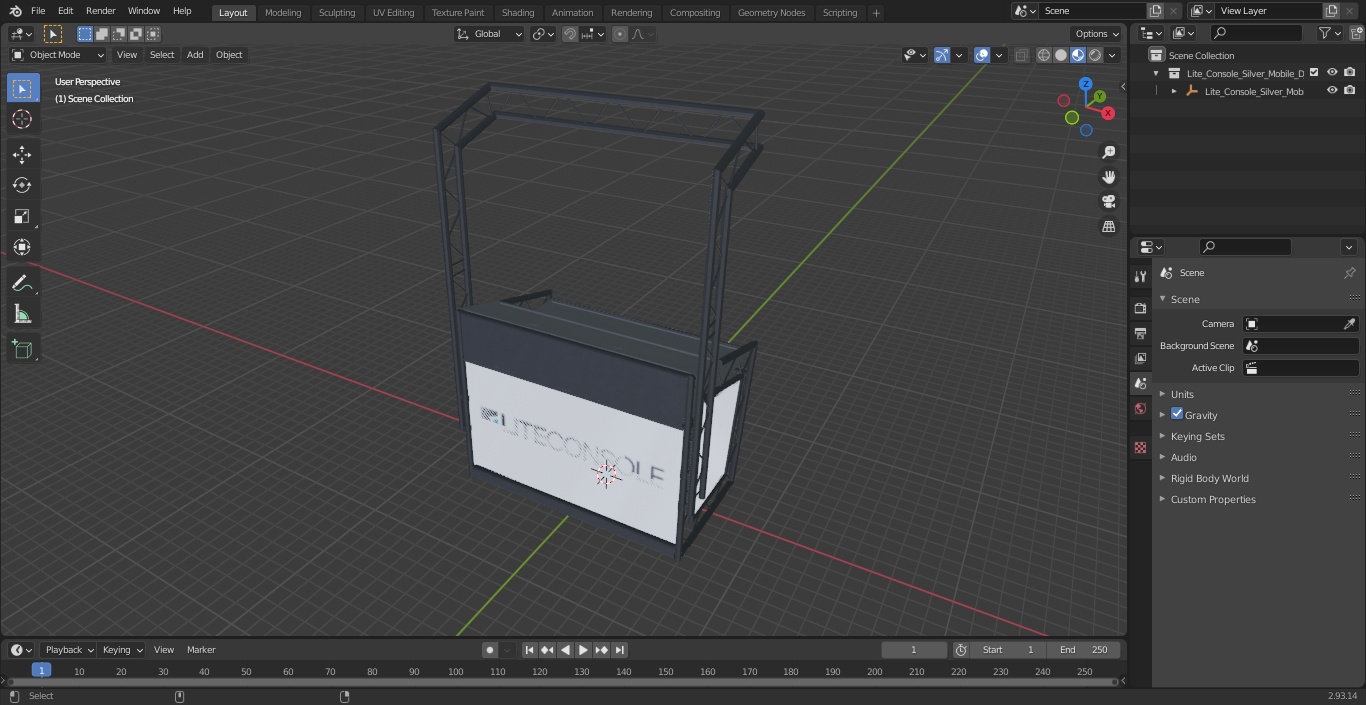The height and width of the screenshot is (705, 1366).
Task: Pin the Scene properties panel
Action: (1349, 273)
